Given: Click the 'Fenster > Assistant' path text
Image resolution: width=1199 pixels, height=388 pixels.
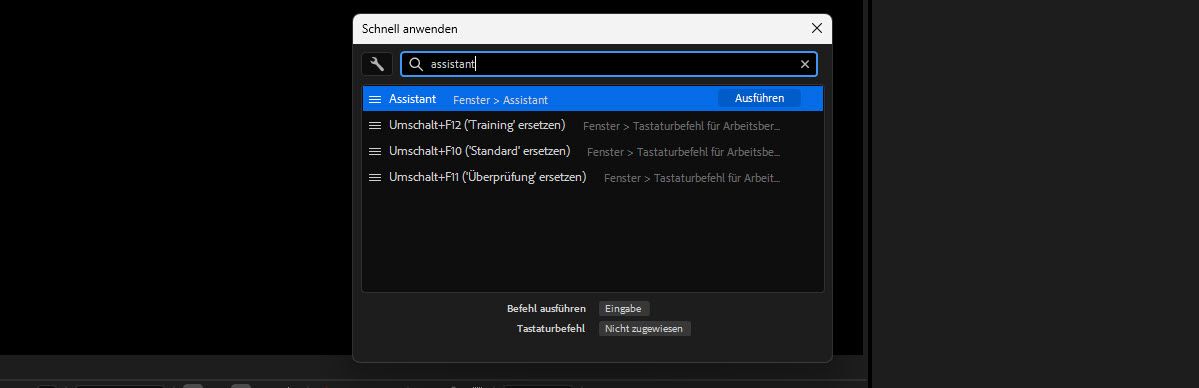Looking at the screenshot, I should coord(500,100).
